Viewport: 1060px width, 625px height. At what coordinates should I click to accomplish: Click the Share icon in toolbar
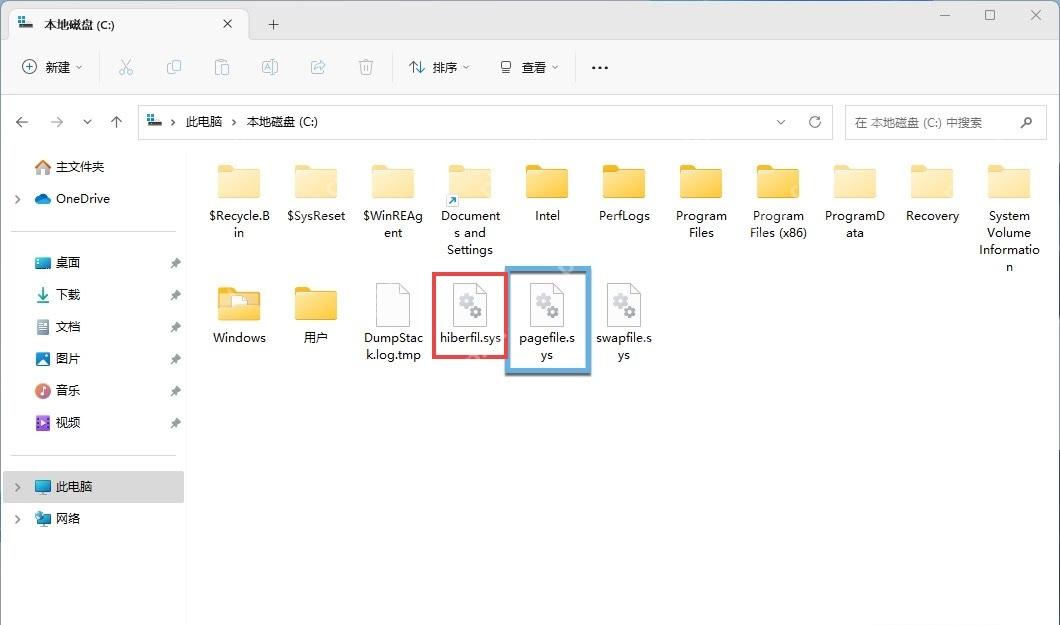[318, 67]
